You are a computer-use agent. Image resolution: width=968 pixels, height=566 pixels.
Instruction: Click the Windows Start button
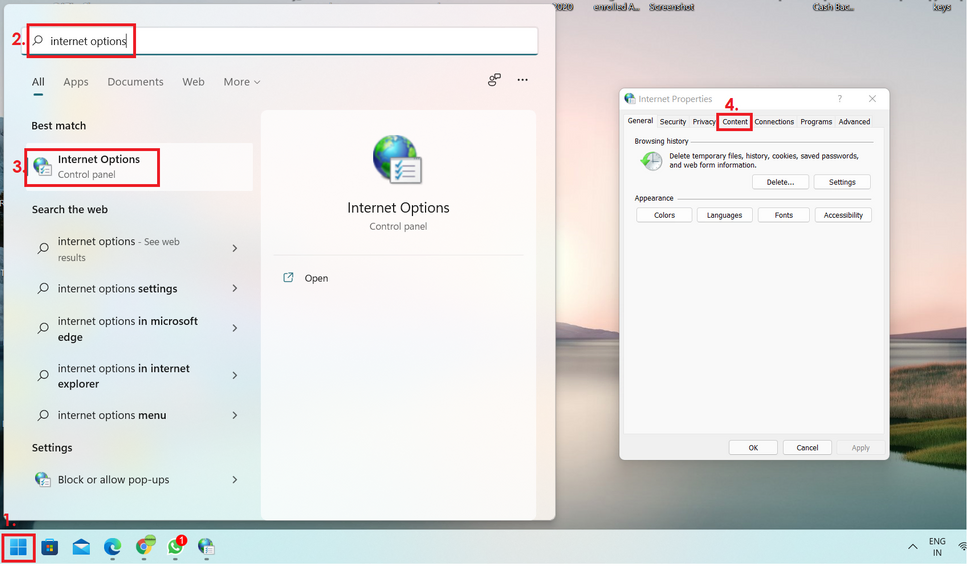click(x=19, y=547)
